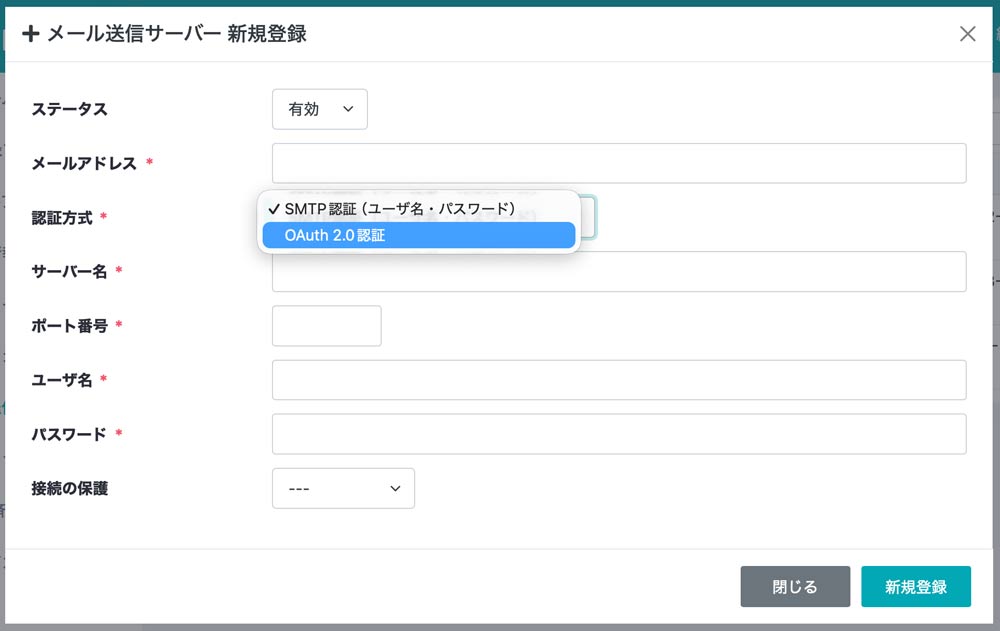Click the X icon to dismiss the dialog
Viewport: 1000px width, 631px height.
tap(967, 34)
